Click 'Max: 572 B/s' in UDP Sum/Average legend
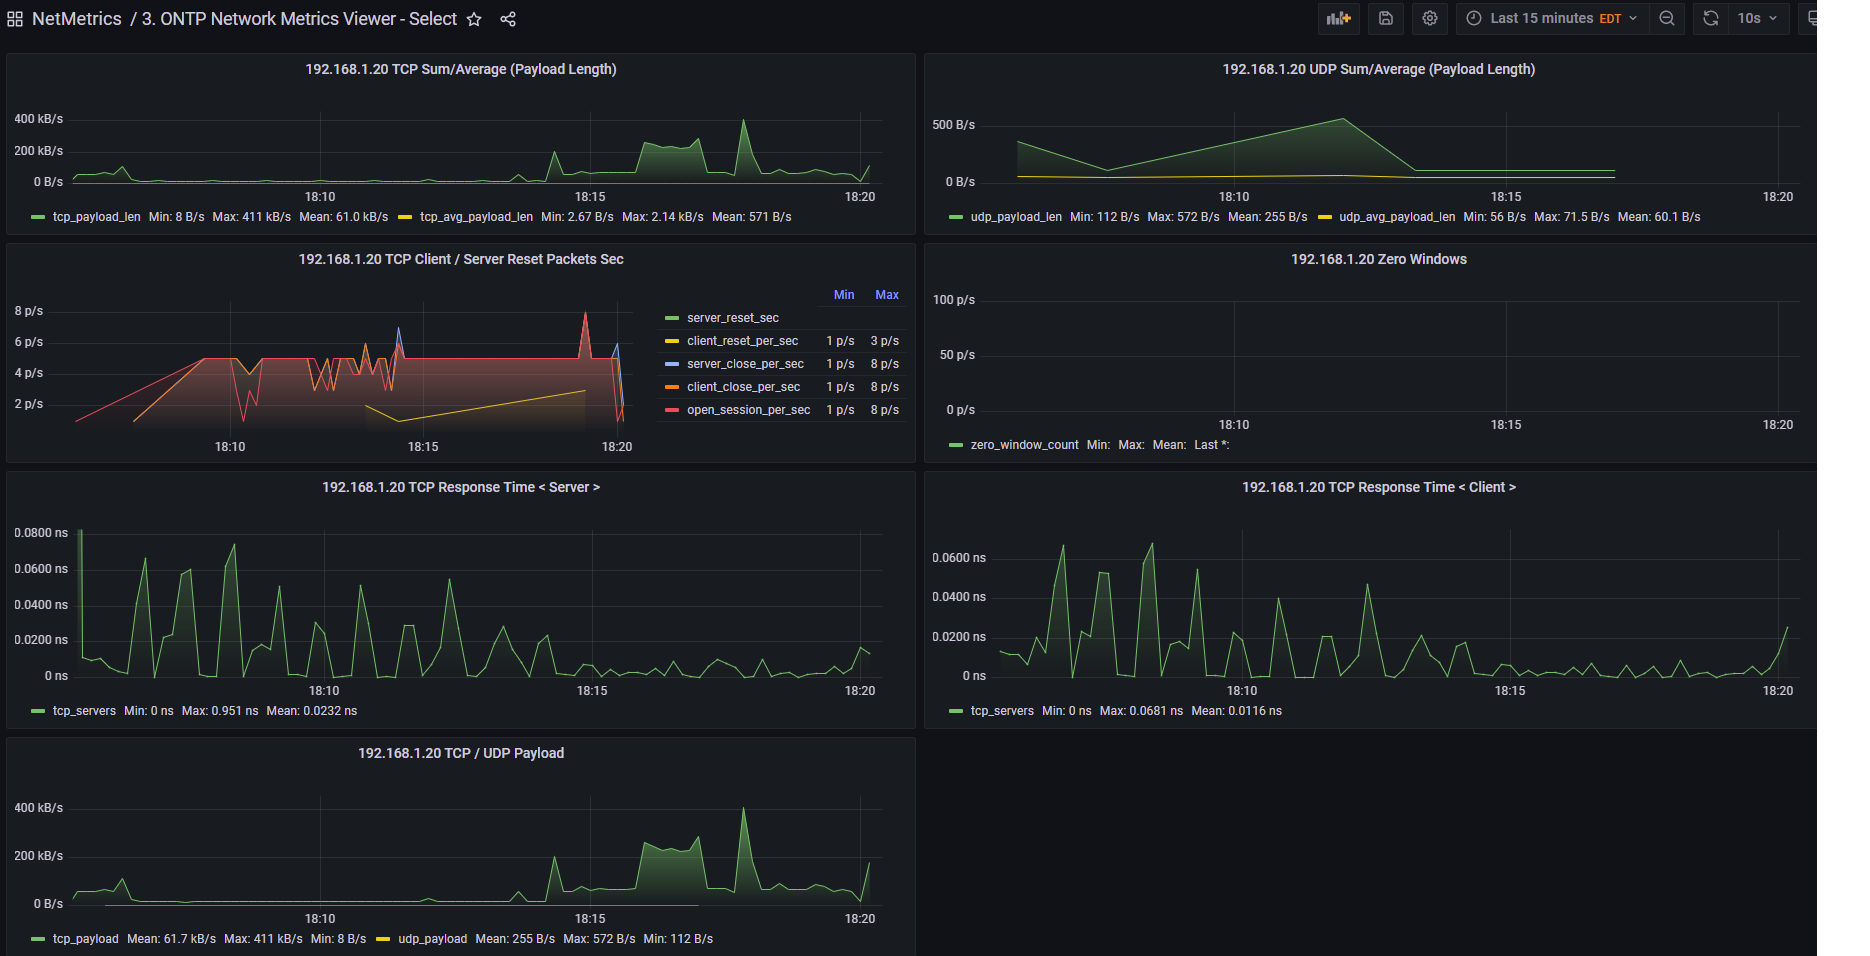 1183,217
